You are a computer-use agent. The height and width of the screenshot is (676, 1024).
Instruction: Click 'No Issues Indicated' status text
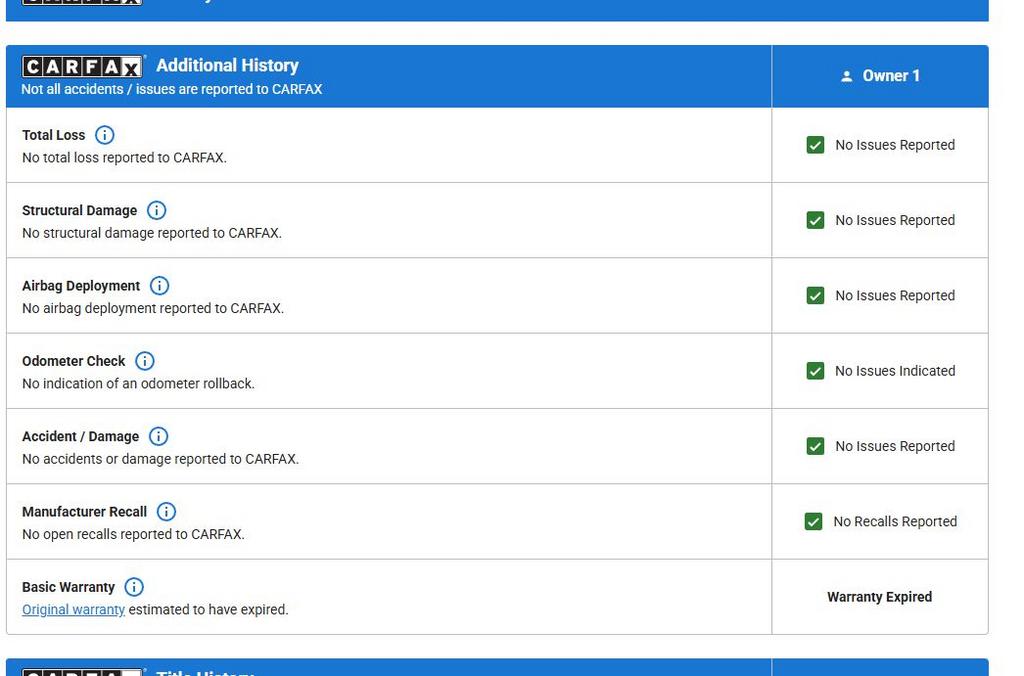click(x=895, y=371)
